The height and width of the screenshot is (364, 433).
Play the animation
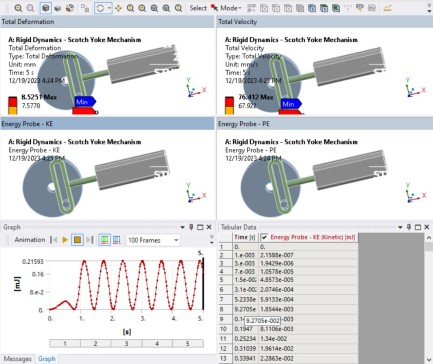pos(65,240)
